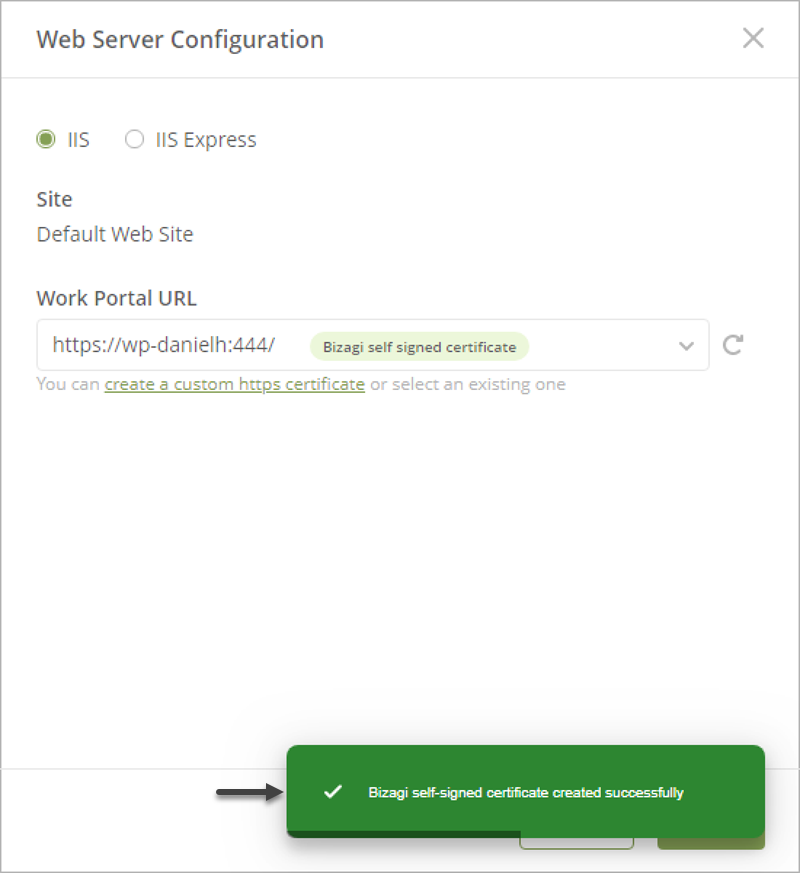
Task: Click the success notification checkmark icon
Action: (333, 792)
